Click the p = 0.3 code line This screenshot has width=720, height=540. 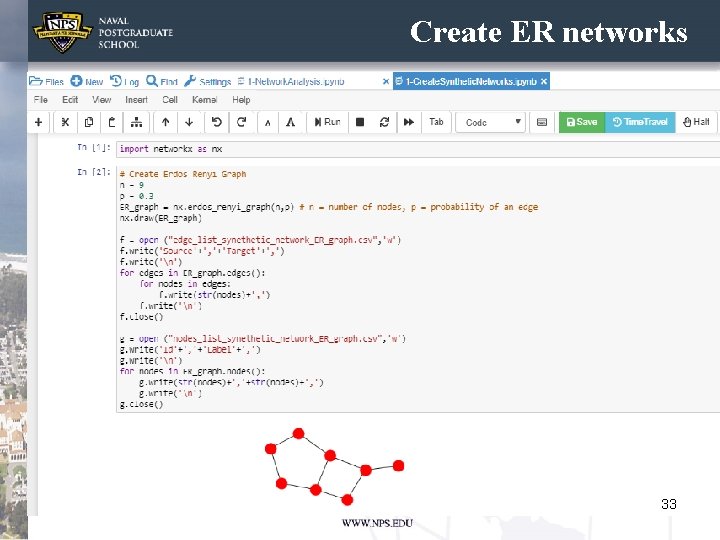point(136,196)
